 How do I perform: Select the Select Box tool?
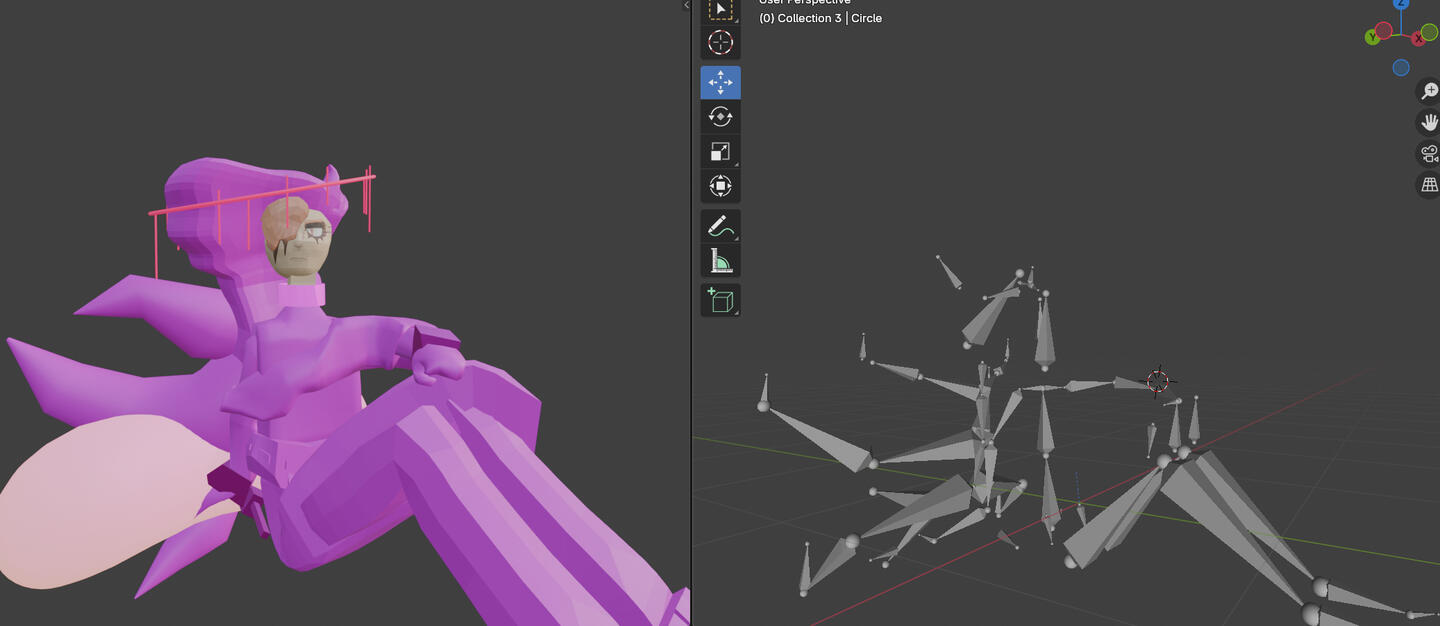tap(720, 9)
